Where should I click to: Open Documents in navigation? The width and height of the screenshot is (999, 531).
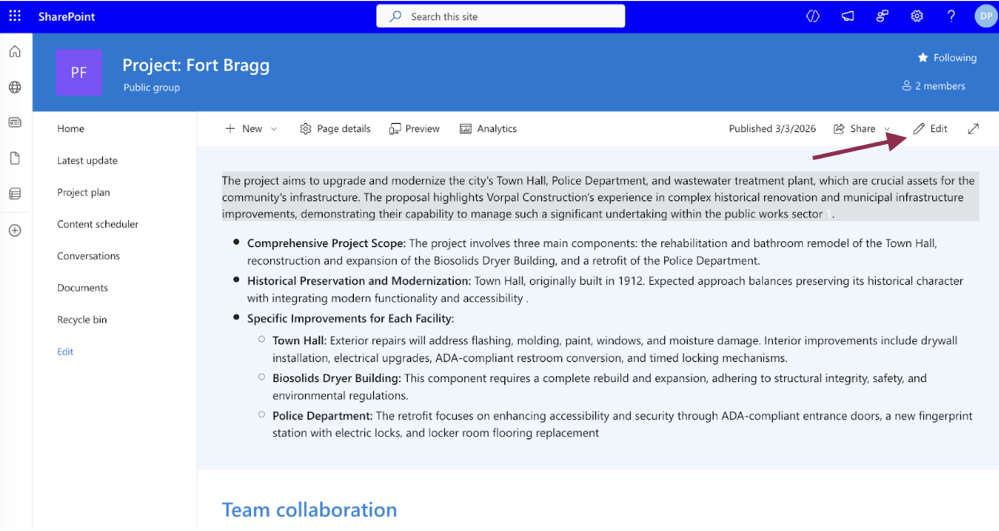[82, 287]
